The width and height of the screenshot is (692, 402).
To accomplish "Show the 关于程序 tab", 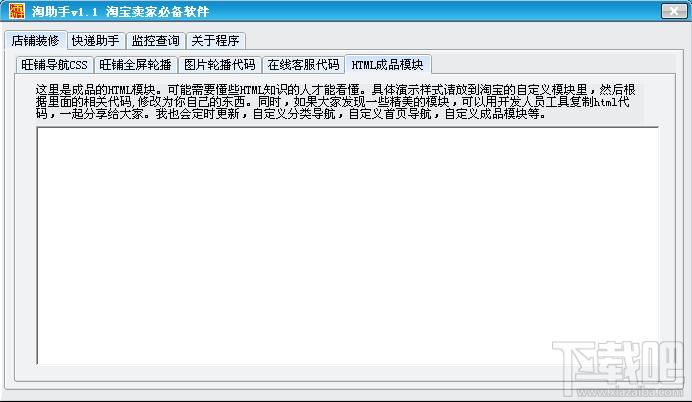I will tap(215, 41).
